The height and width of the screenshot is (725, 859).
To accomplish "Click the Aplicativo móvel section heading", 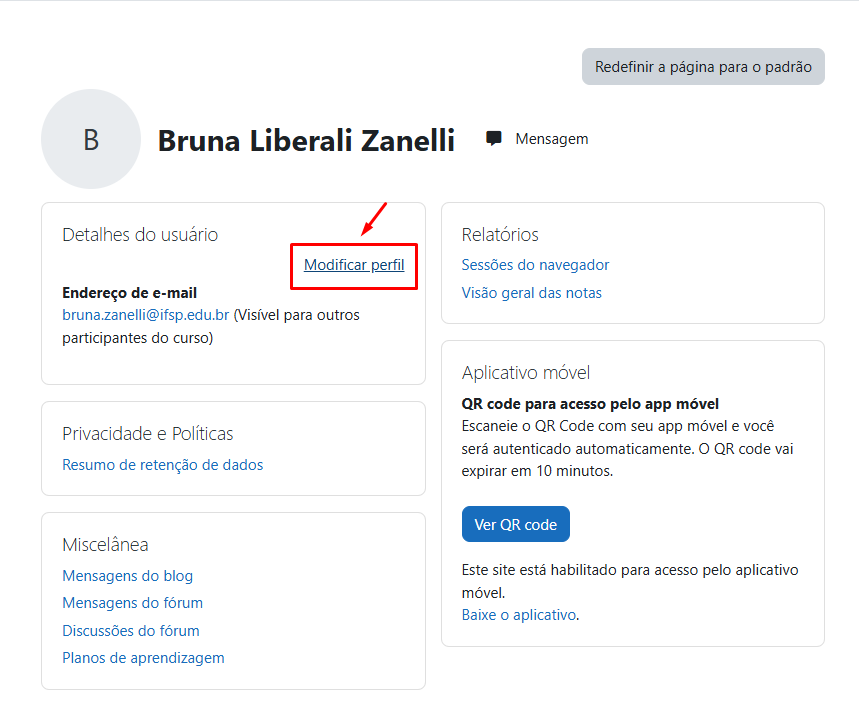I will (x=526, y=373).
